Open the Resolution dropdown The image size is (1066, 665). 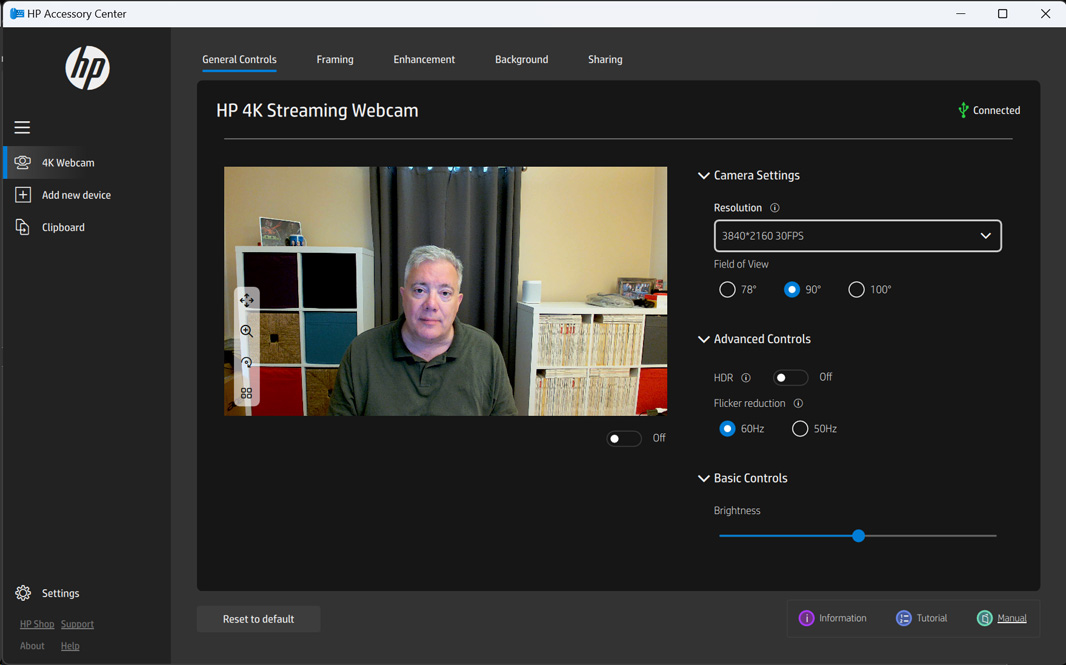[857, 236]
